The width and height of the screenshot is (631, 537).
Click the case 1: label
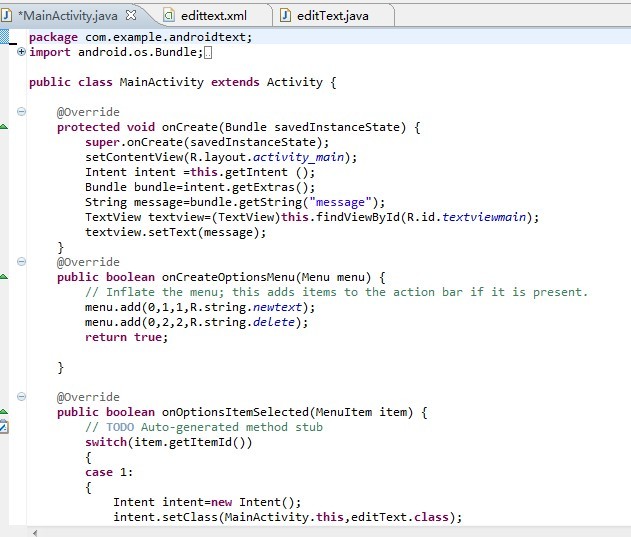(x=109, y=472)
